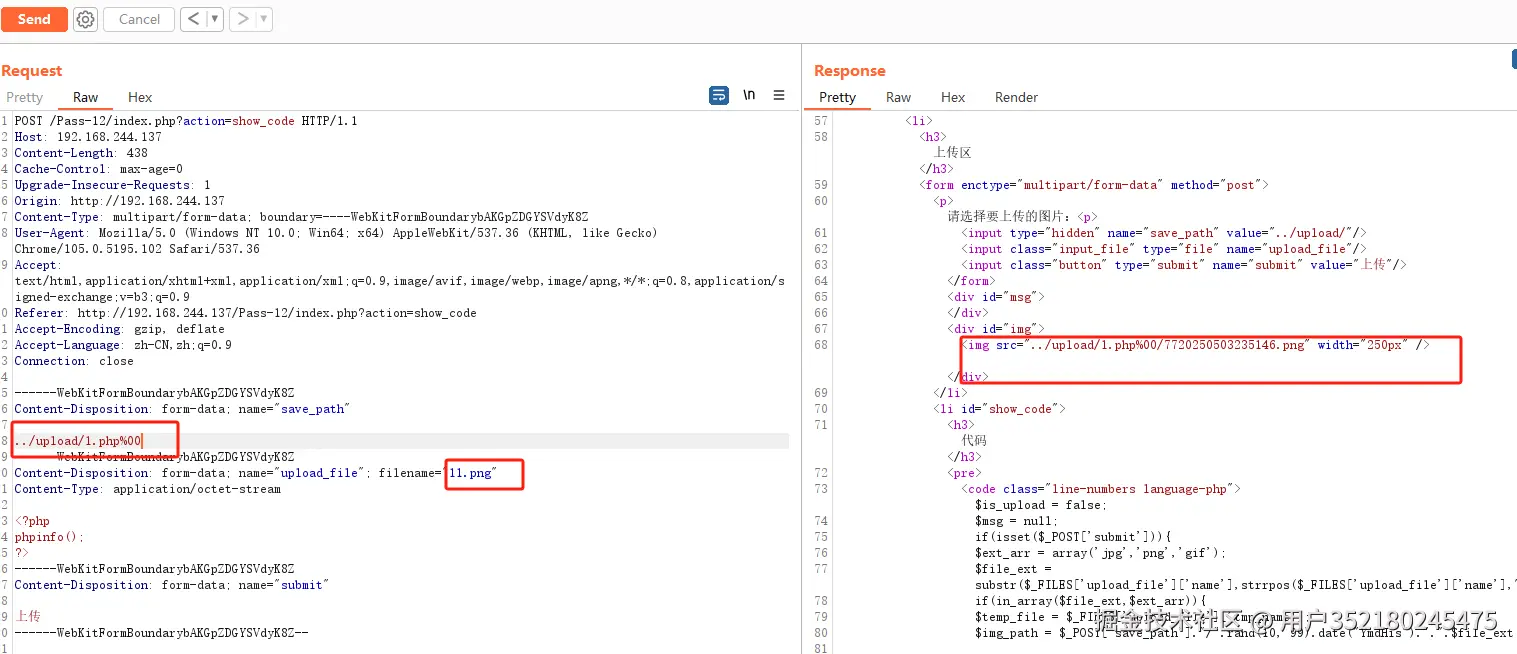Click the form enctype multipart/form-data response line

point(1094,185)
